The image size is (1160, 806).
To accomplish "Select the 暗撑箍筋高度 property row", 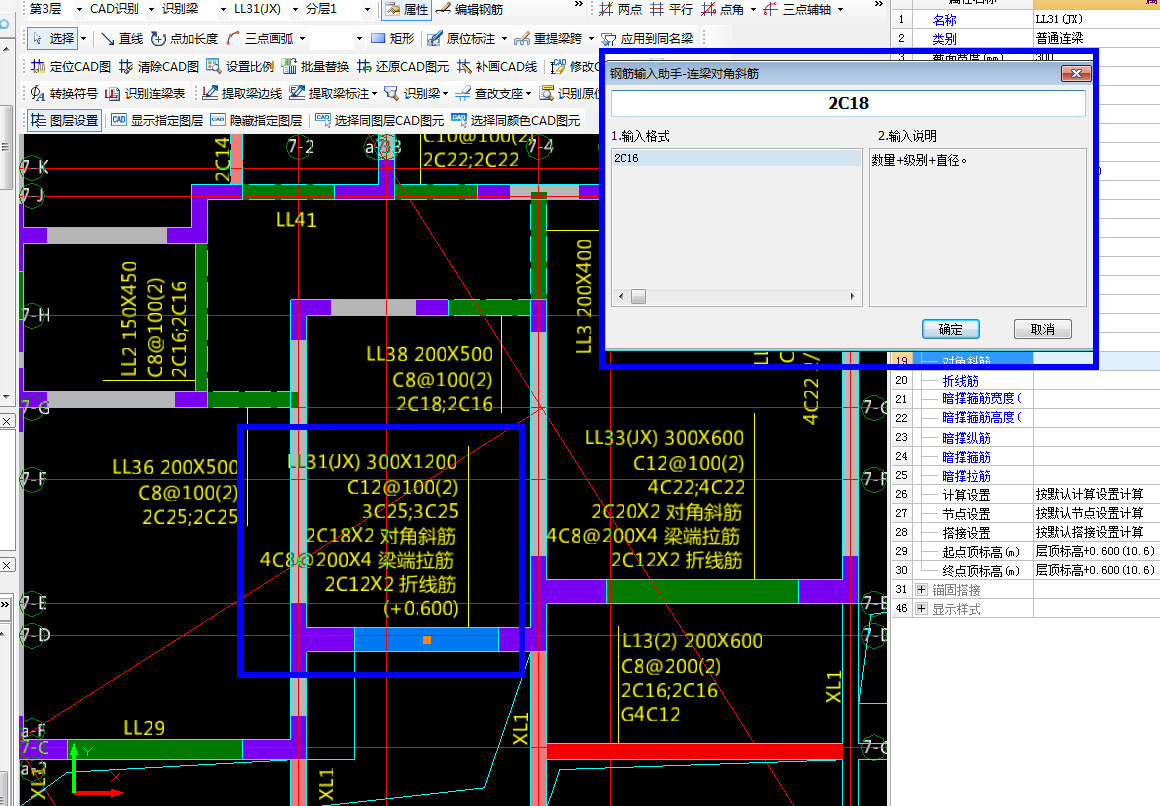I will click(981, 417).
